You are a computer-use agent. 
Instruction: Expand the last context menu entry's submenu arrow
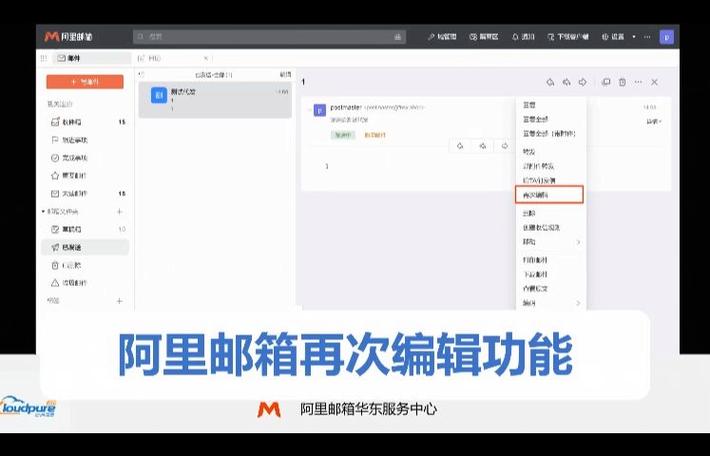(x=578, y=303)
